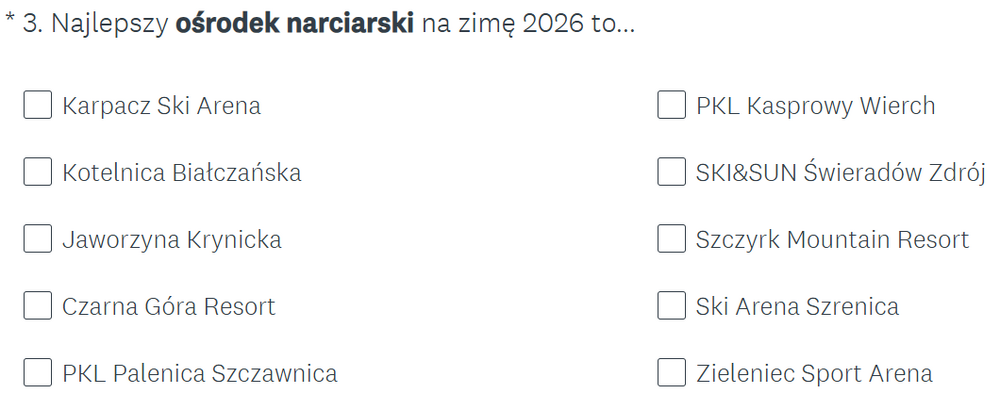Click the 'Jaworzyna Krynicka' label text
The height and width of the screenshot is (410, 1000).
(171, 240)
